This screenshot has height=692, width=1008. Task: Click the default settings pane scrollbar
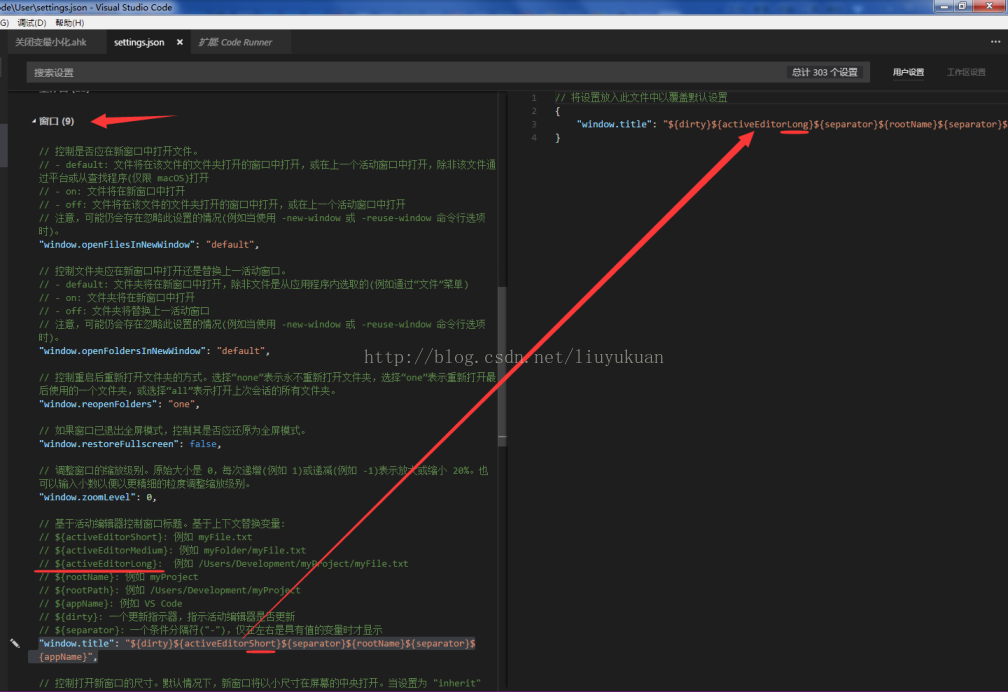(502, 367)
